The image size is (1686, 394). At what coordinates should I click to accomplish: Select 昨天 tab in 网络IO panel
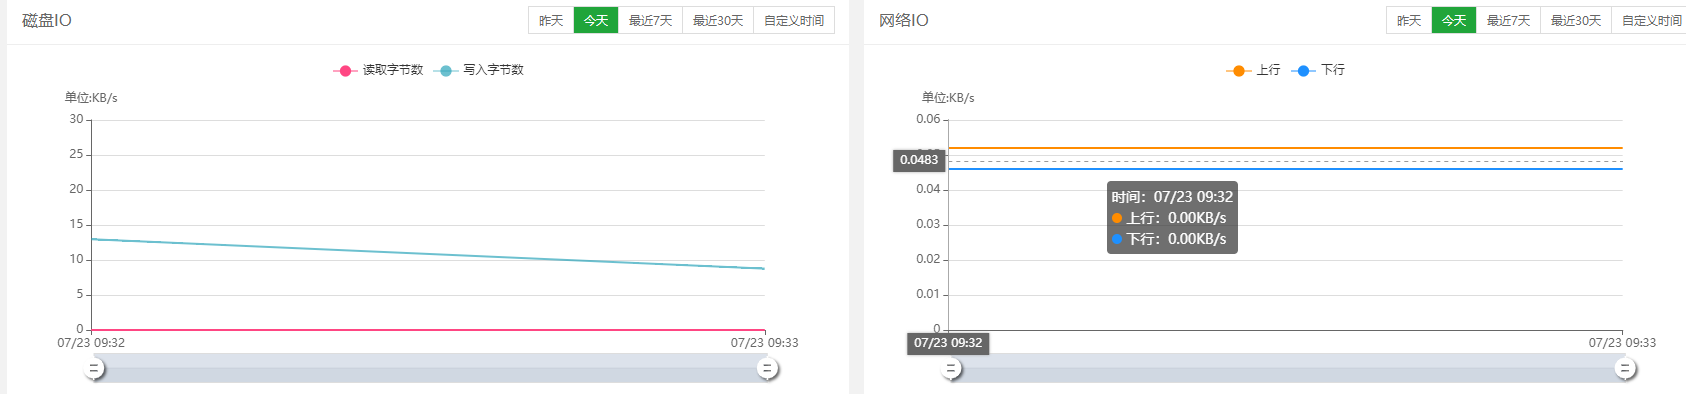[1409, 20]
